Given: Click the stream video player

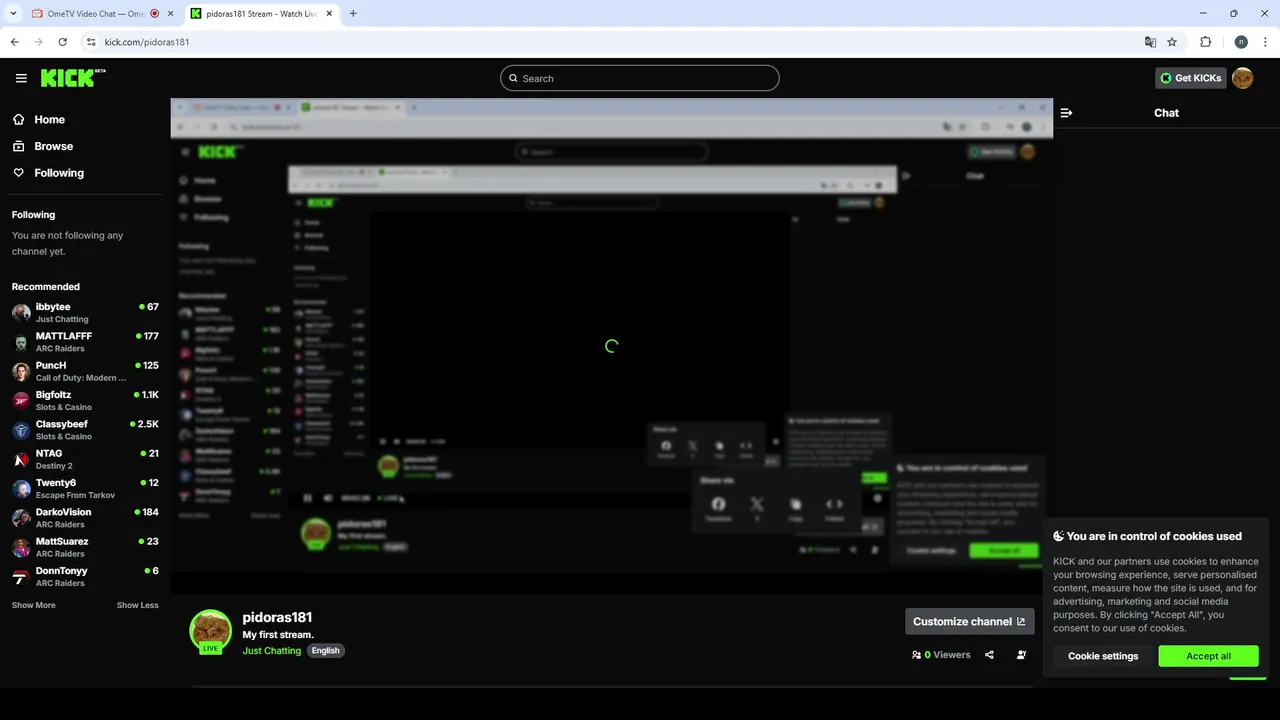Looking at the screenshot, I should pyautogui.click(x=611, y=346).
